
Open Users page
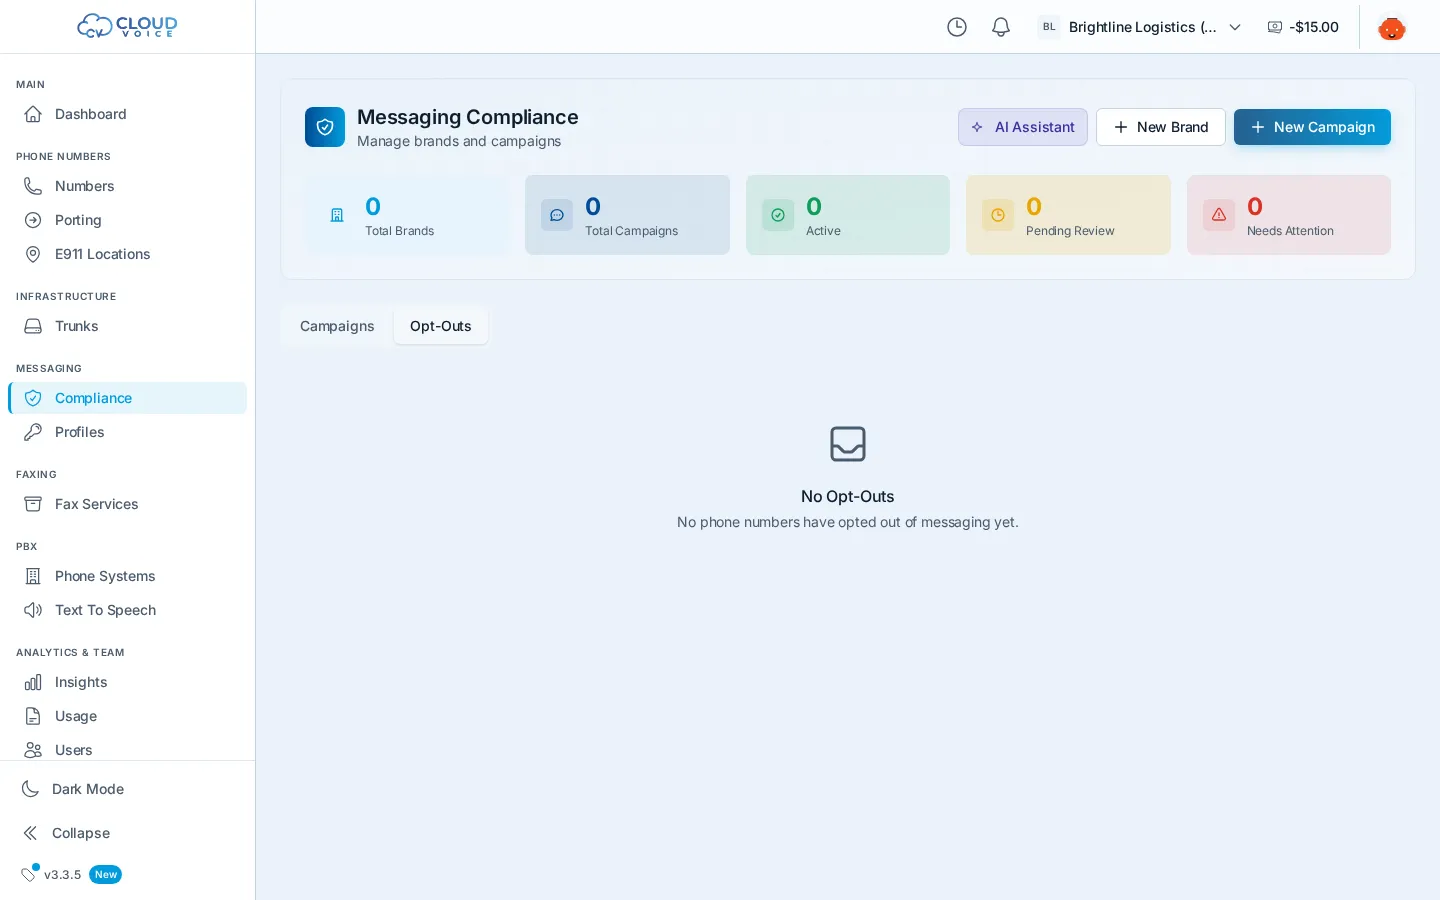click(127, 749)
